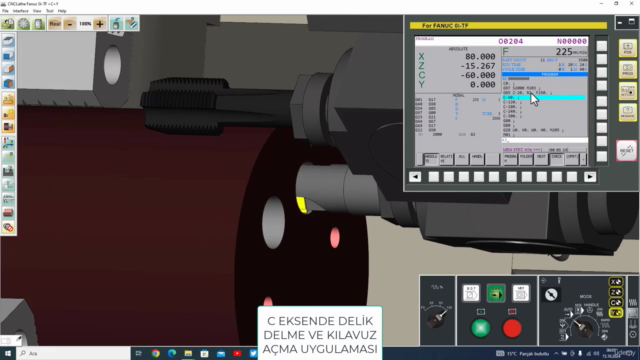This screenshot has width=640, height=360.
Task: Click the right arrow soft key below the screen
Action: tap(590, 177)
